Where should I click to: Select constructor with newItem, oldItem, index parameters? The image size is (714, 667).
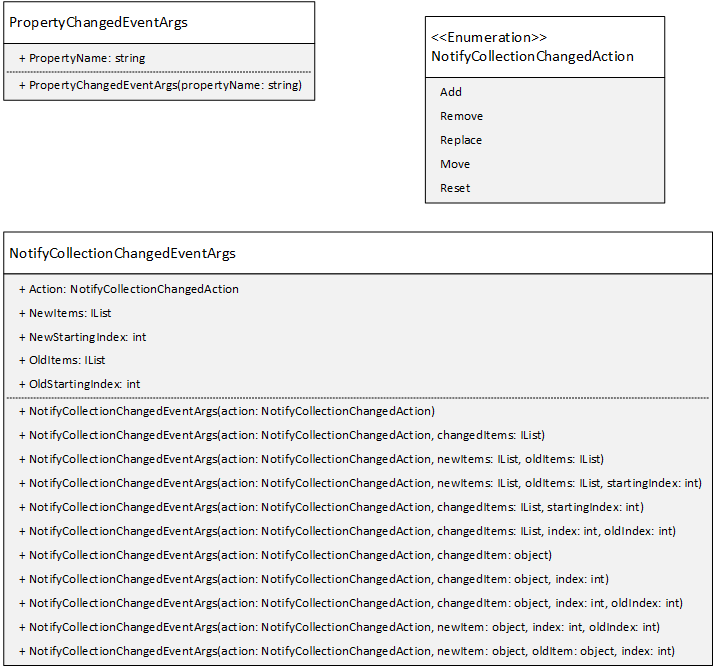[x=347, y=651]
